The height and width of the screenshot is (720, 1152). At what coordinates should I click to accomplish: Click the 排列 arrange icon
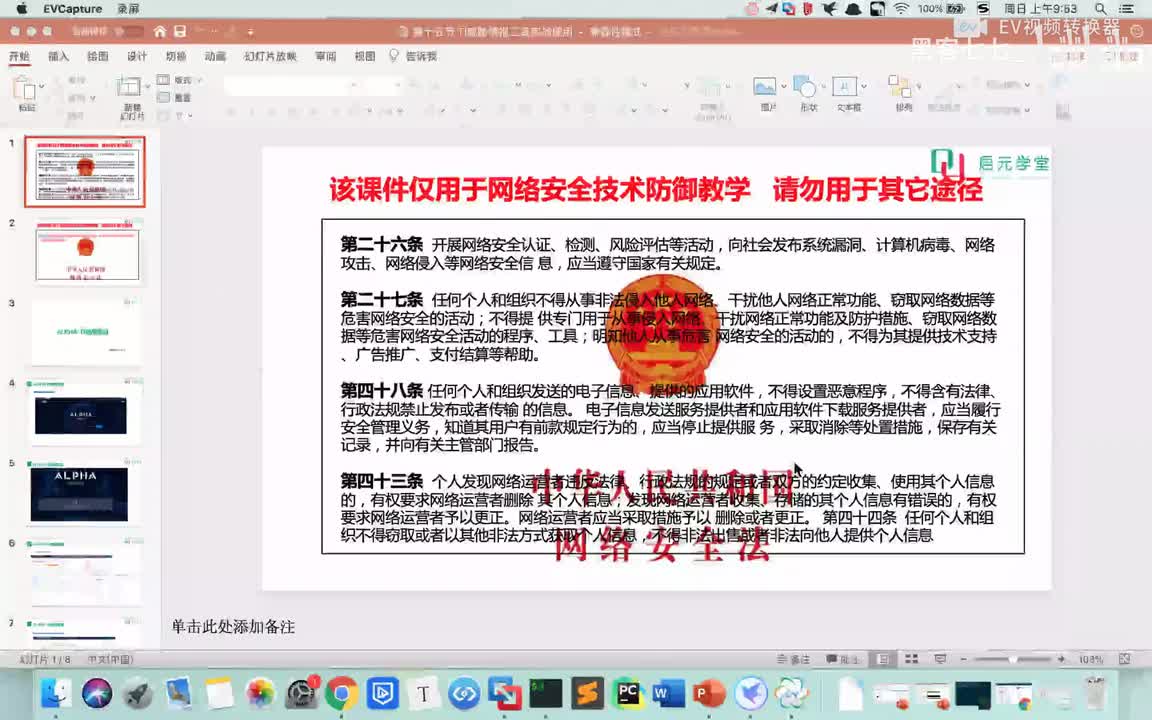(900, 87)
